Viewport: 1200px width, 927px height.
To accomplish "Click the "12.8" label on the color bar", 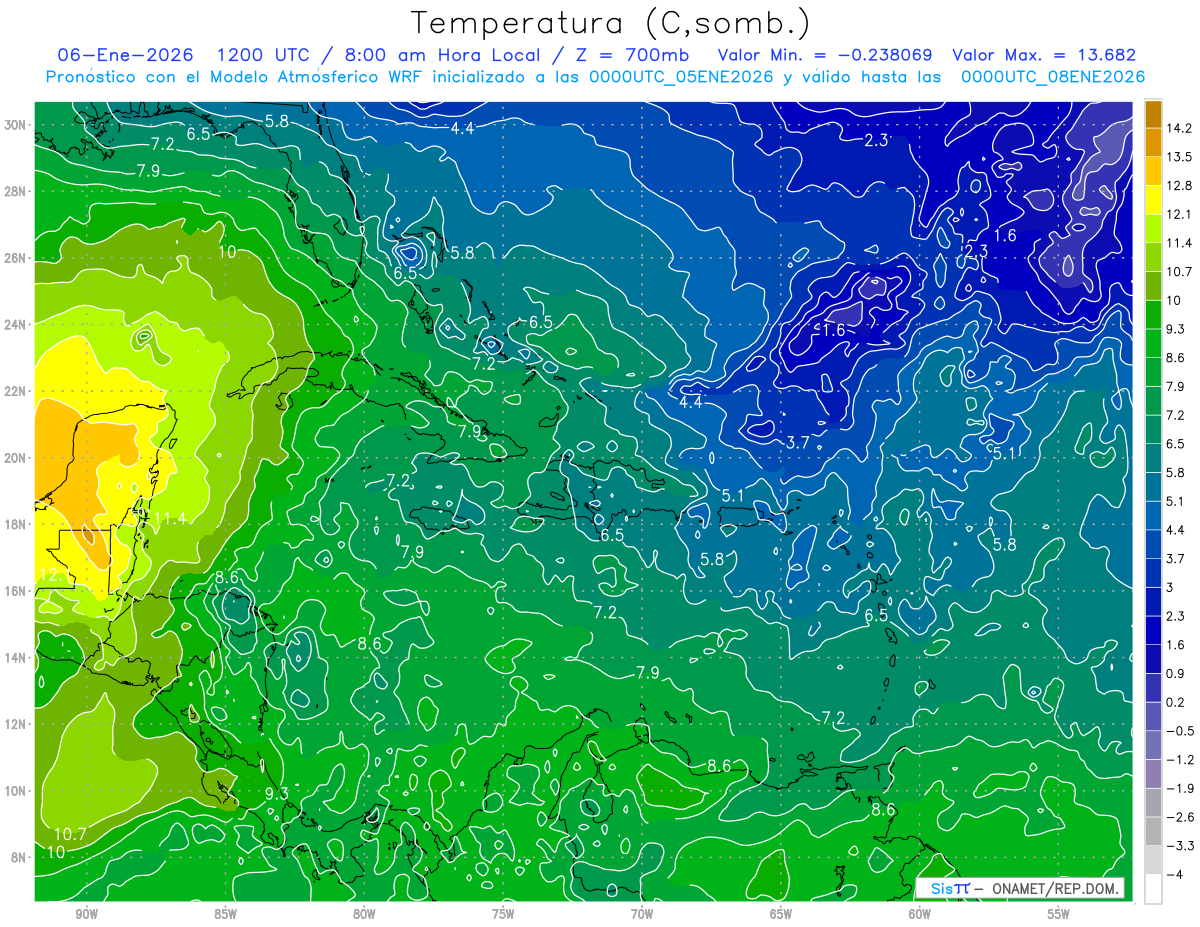I will point(1179,186).
